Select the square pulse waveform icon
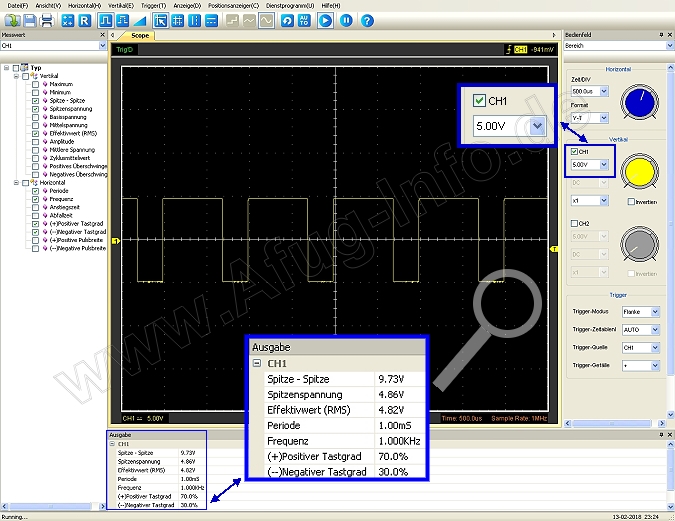This screenshot has height=521, width=675. [105, 20]
